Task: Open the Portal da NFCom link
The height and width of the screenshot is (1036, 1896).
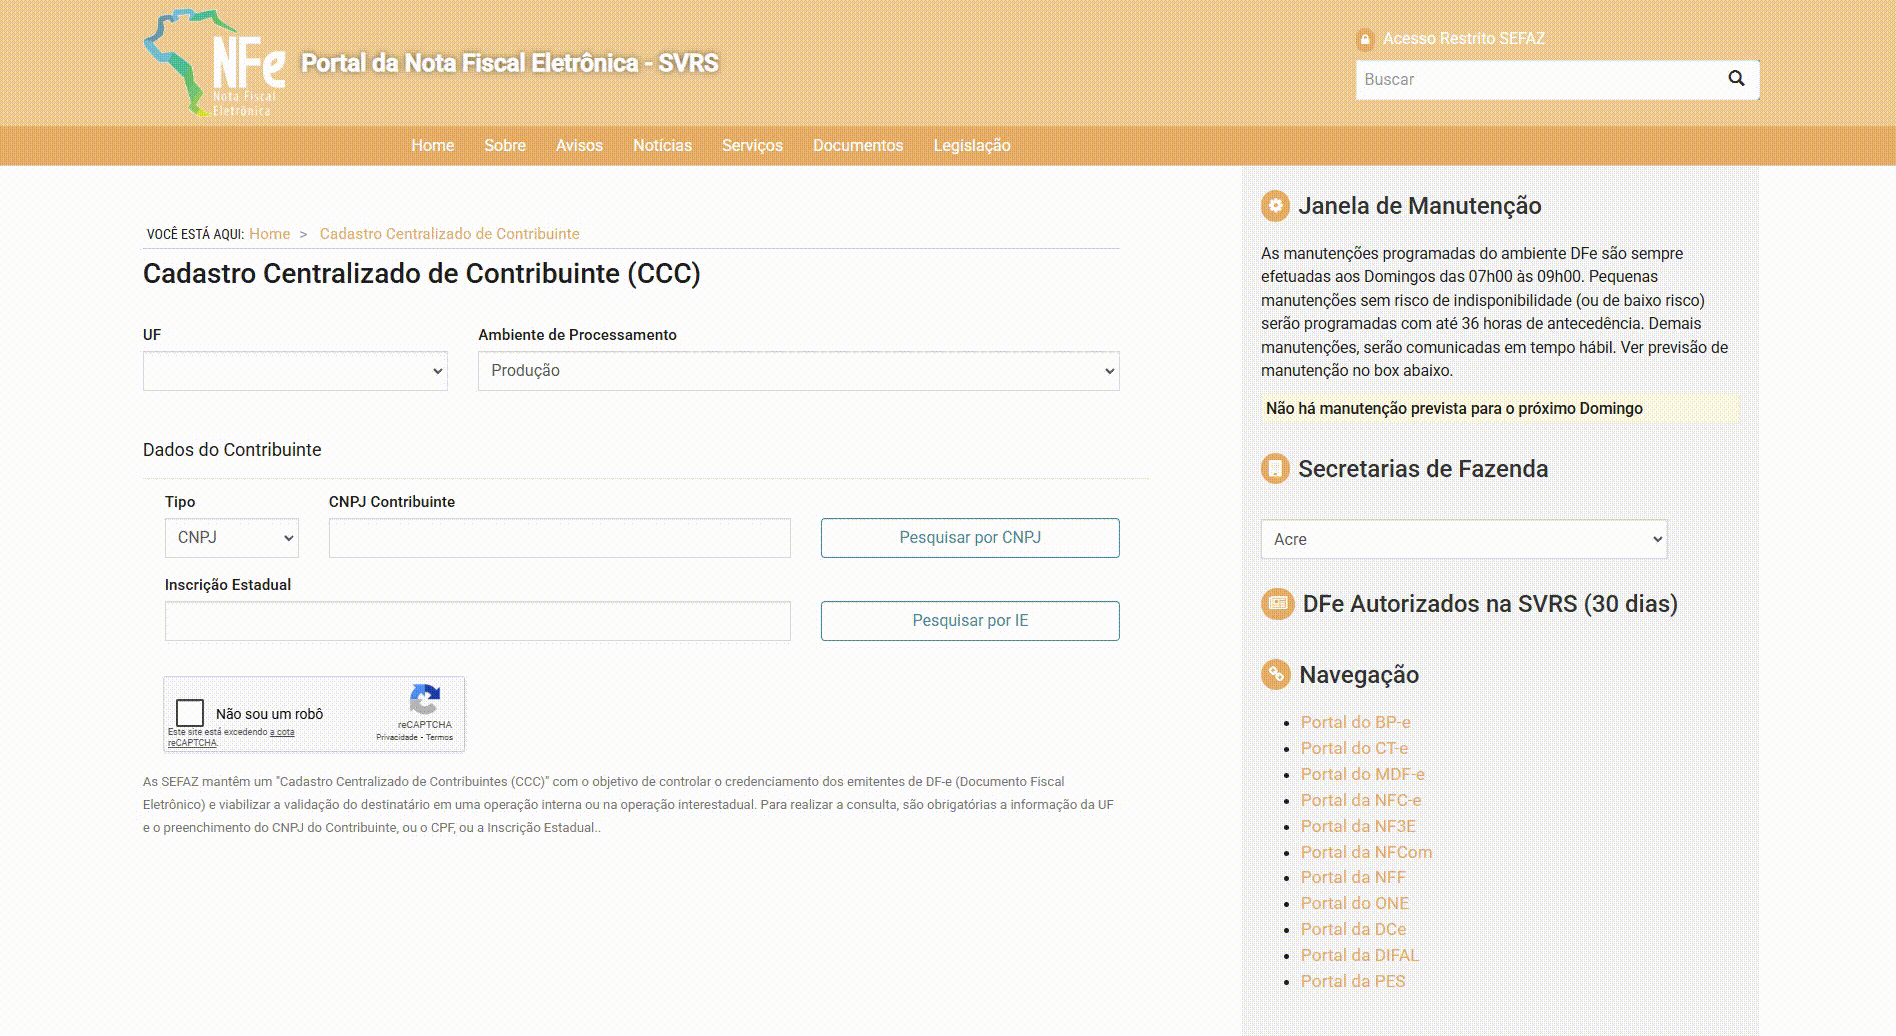Action: click(x=1366, y=852)
